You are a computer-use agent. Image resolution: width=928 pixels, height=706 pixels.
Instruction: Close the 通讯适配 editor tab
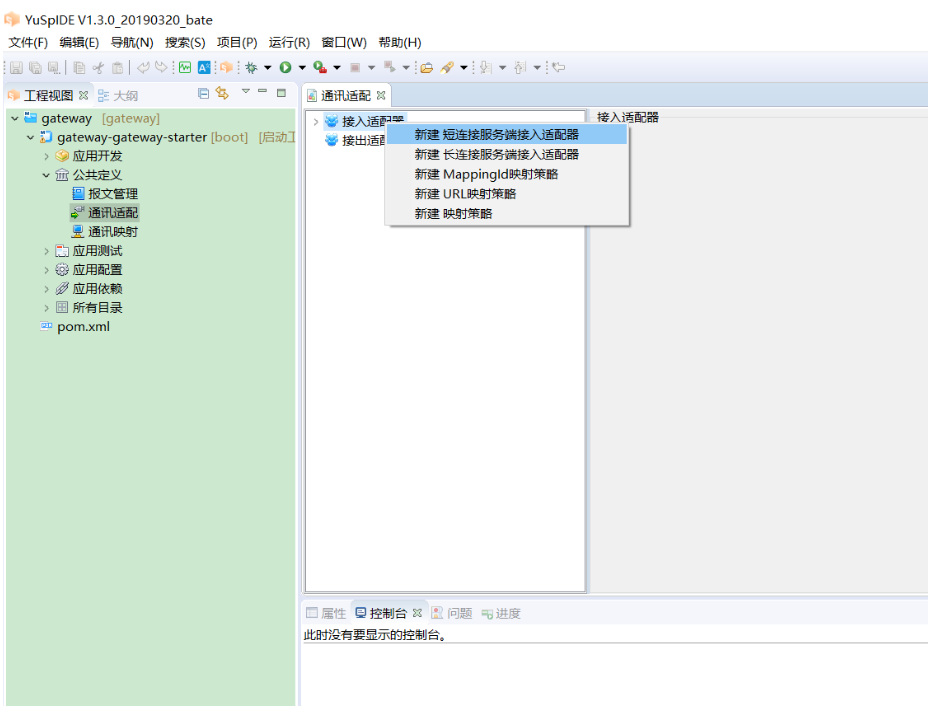pyautogui.click(x=381, y=96)
